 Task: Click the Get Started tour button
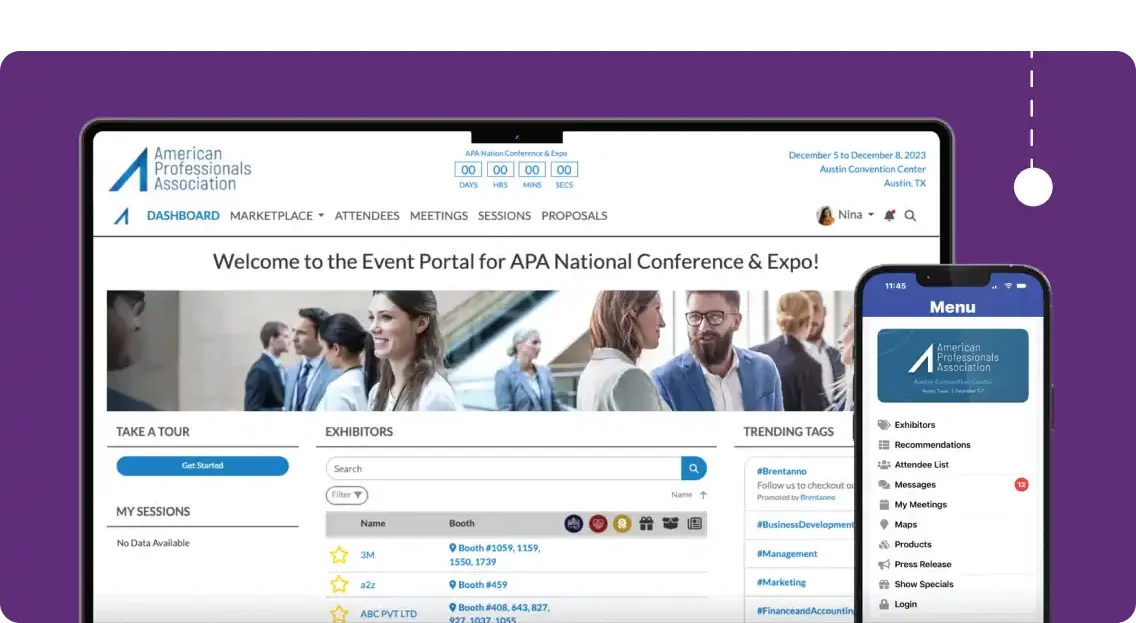coord(202,466)
